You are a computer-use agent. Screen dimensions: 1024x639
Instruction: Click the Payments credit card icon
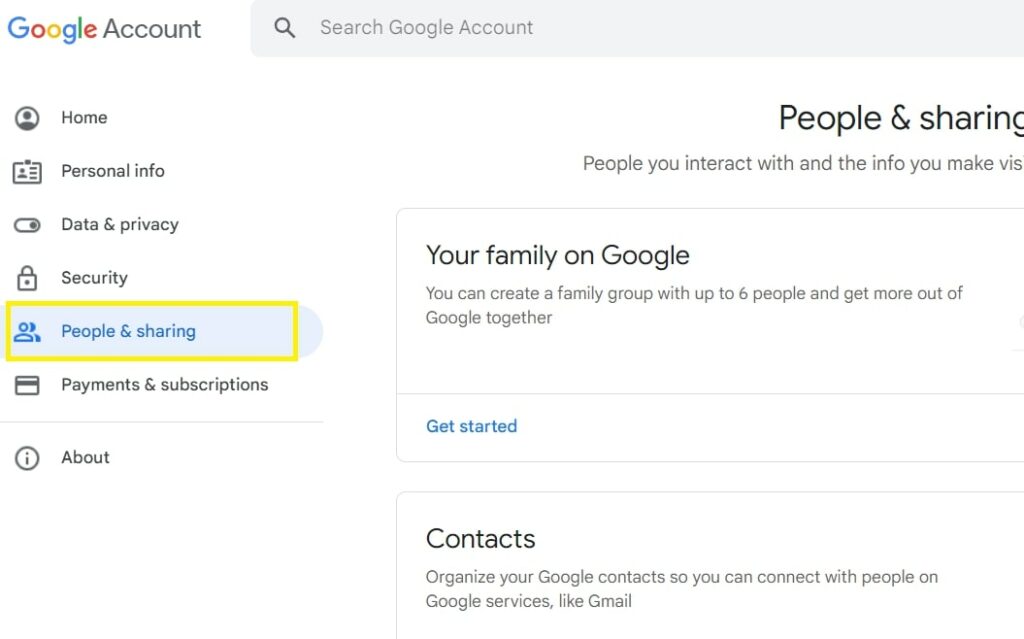(x=27, y=385)
